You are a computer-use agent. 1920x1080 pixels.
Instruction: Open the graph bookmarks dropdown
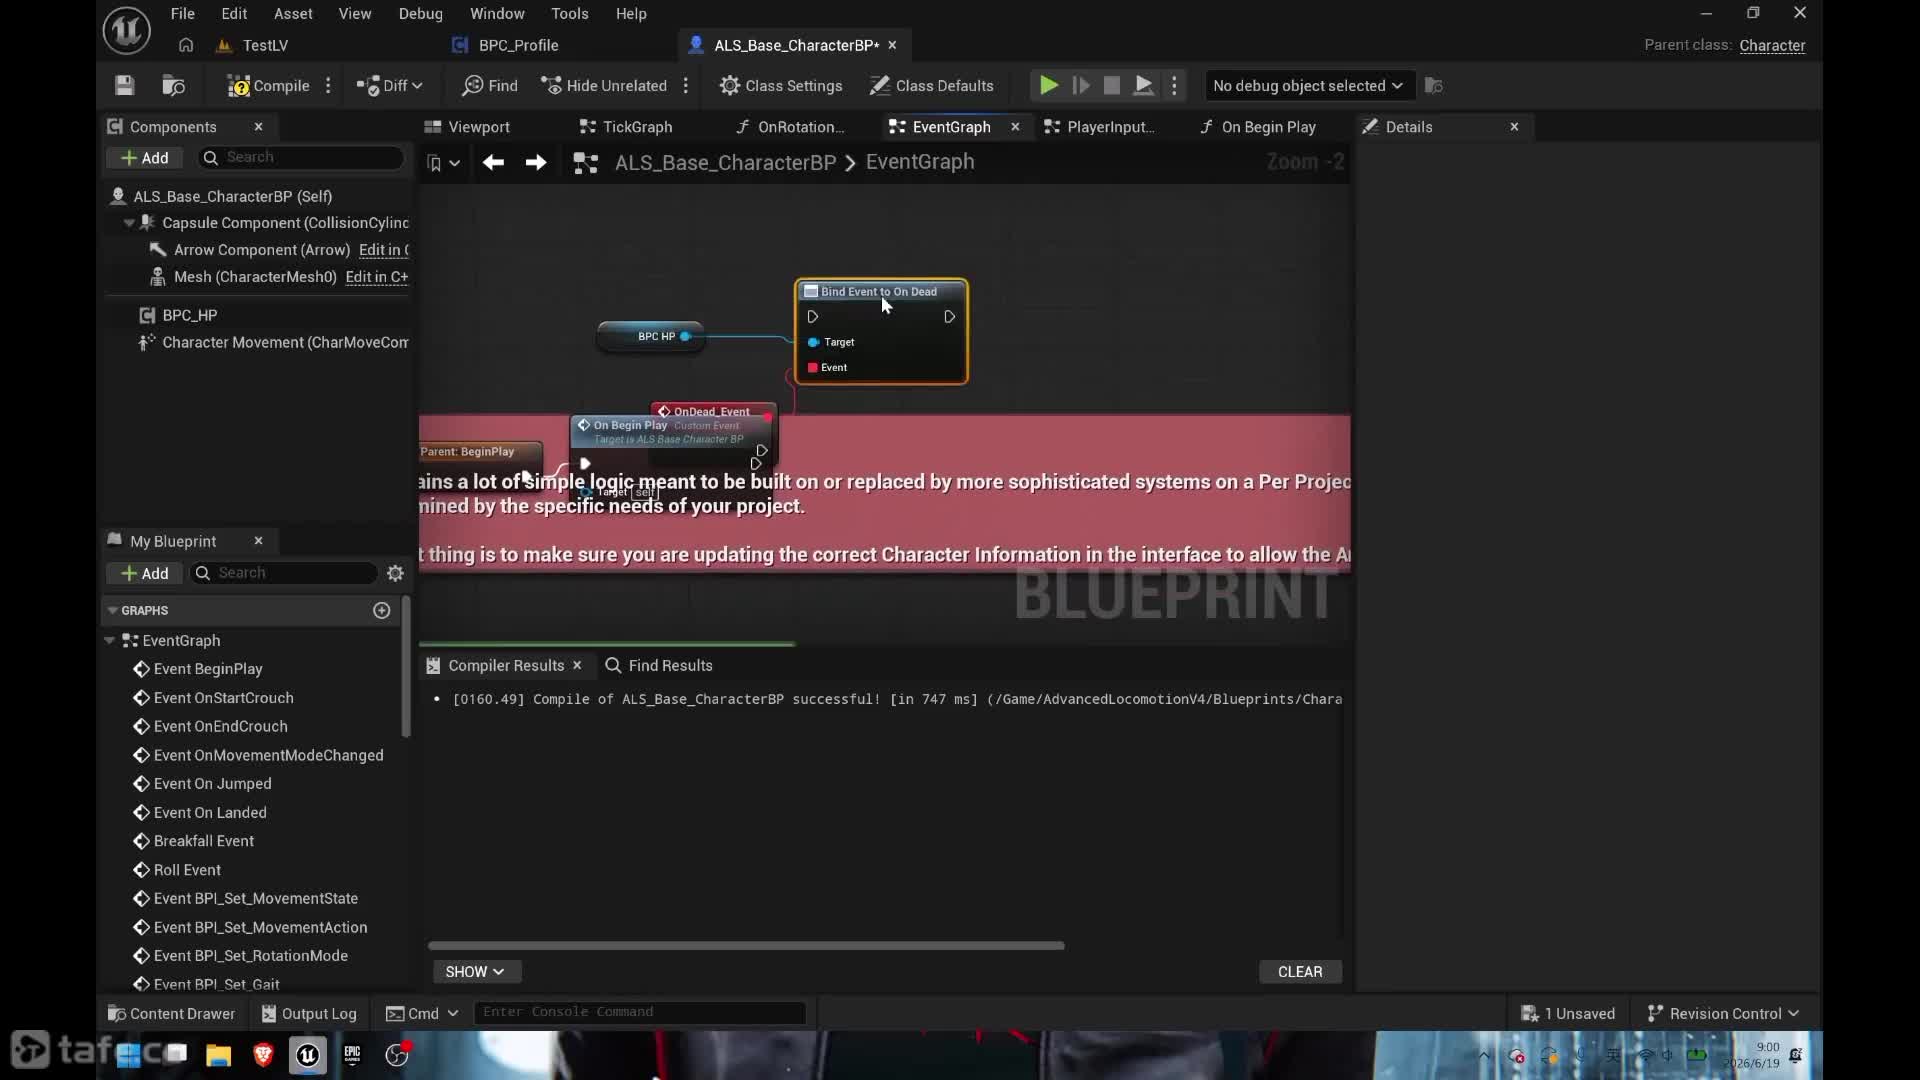pyautogui.click(x=443, y=163)
